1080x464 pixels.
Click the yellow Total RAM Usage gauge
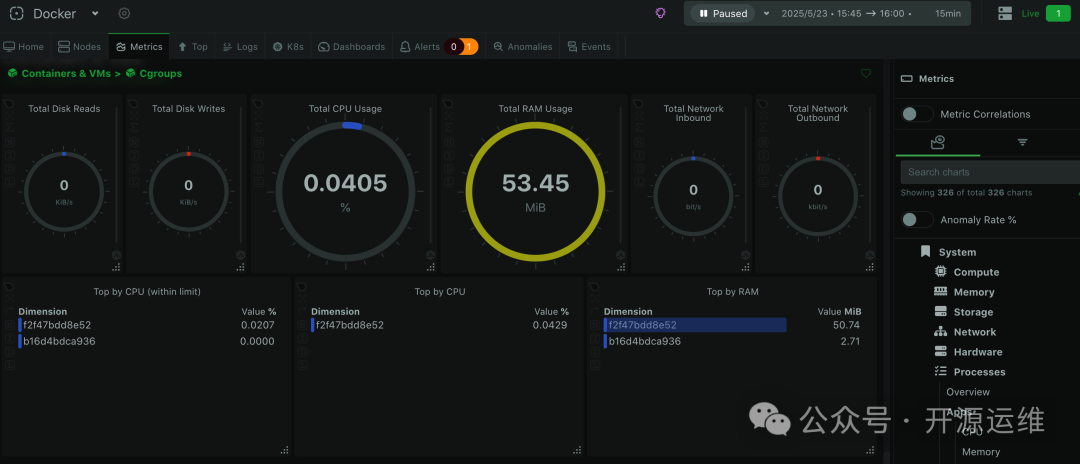click(x=535, y=191)
